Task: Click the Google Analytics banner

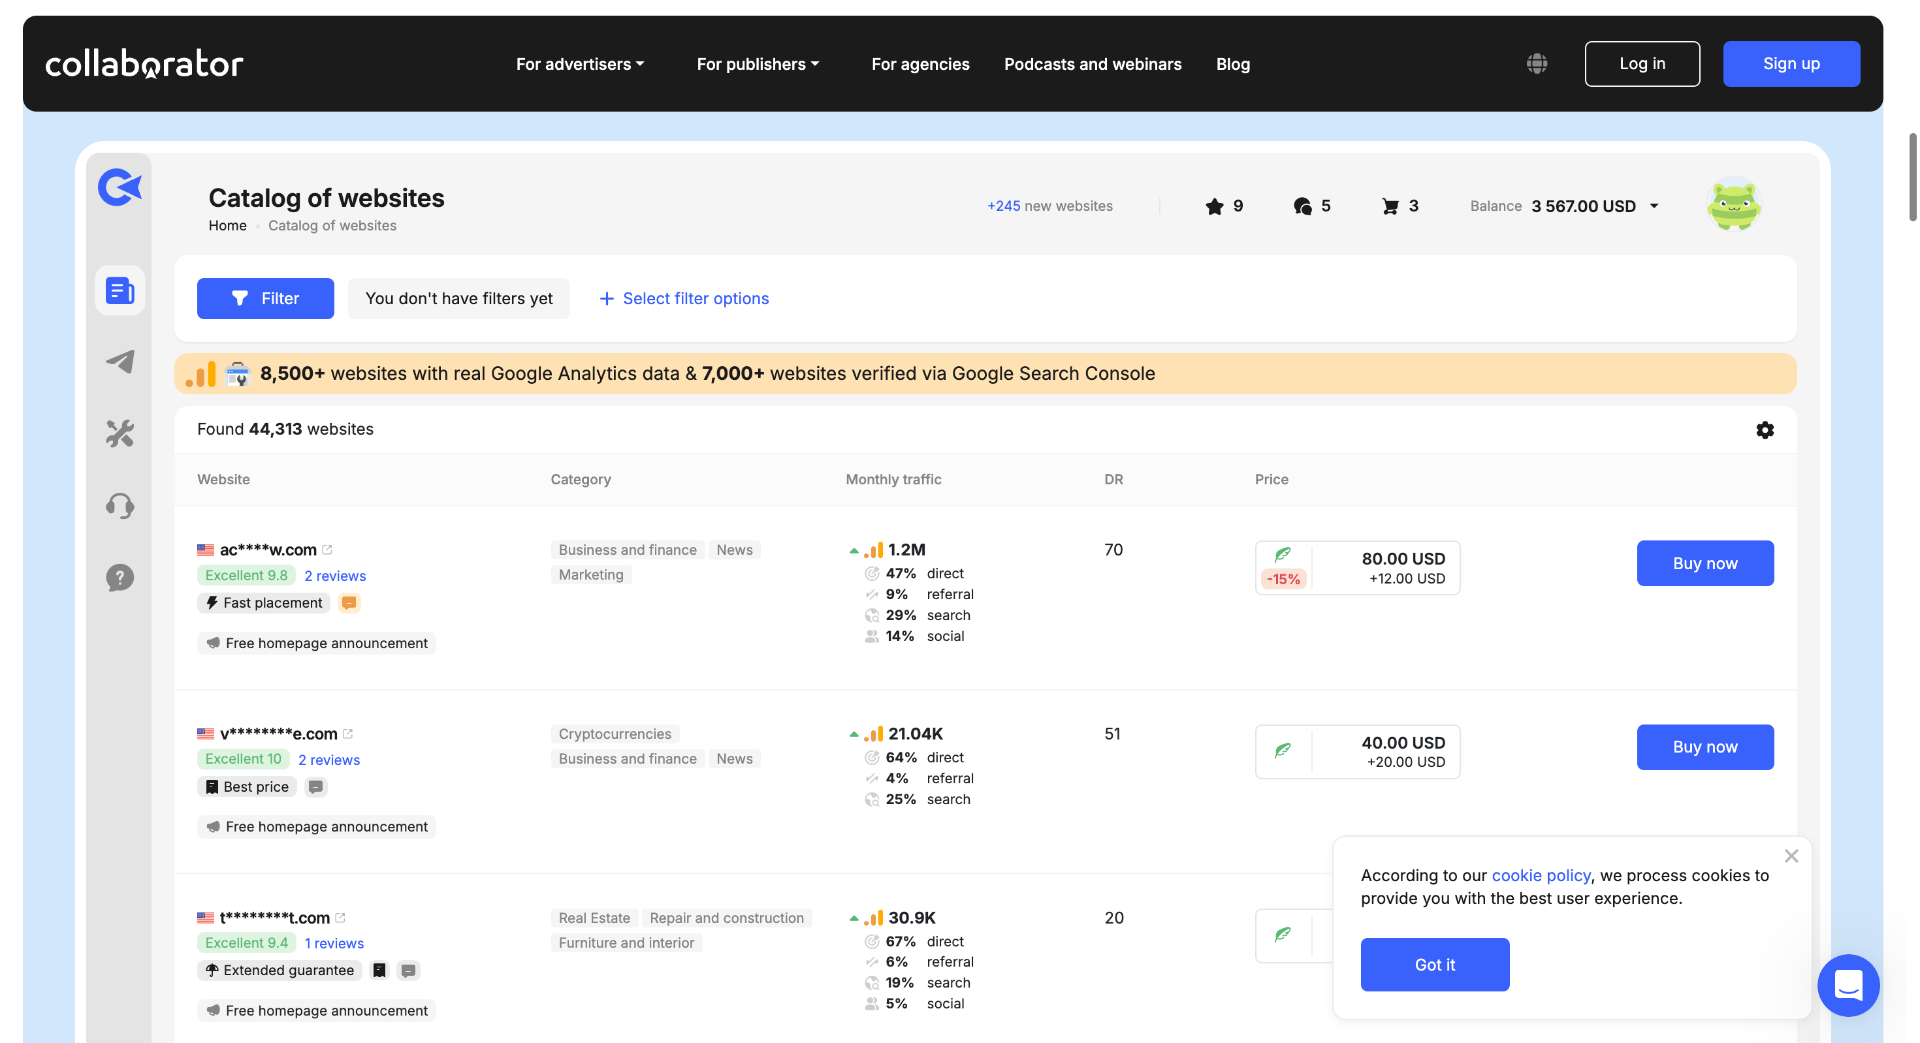Action: coord(985,373)
